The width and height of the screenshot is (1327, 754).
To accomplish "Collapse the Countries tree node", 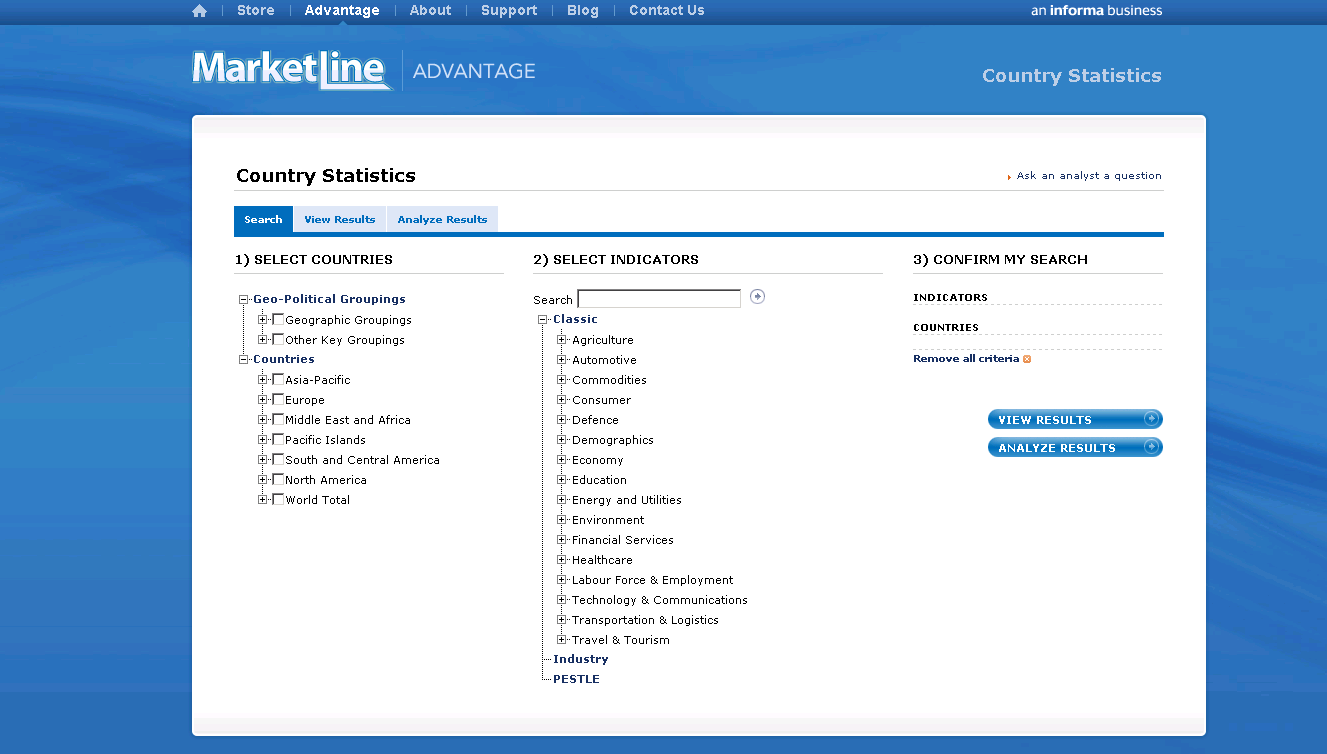I will (x=243, y=359).
